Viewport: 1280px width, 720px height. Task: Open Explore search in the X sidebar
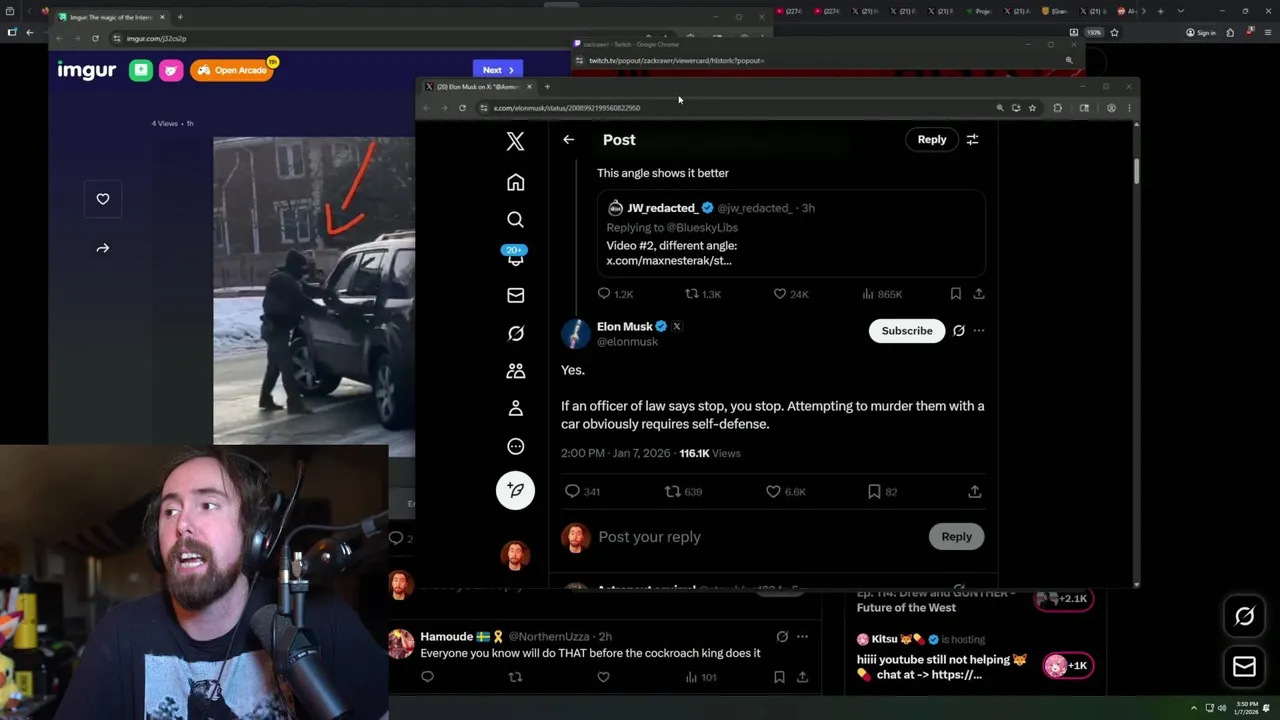515,219
